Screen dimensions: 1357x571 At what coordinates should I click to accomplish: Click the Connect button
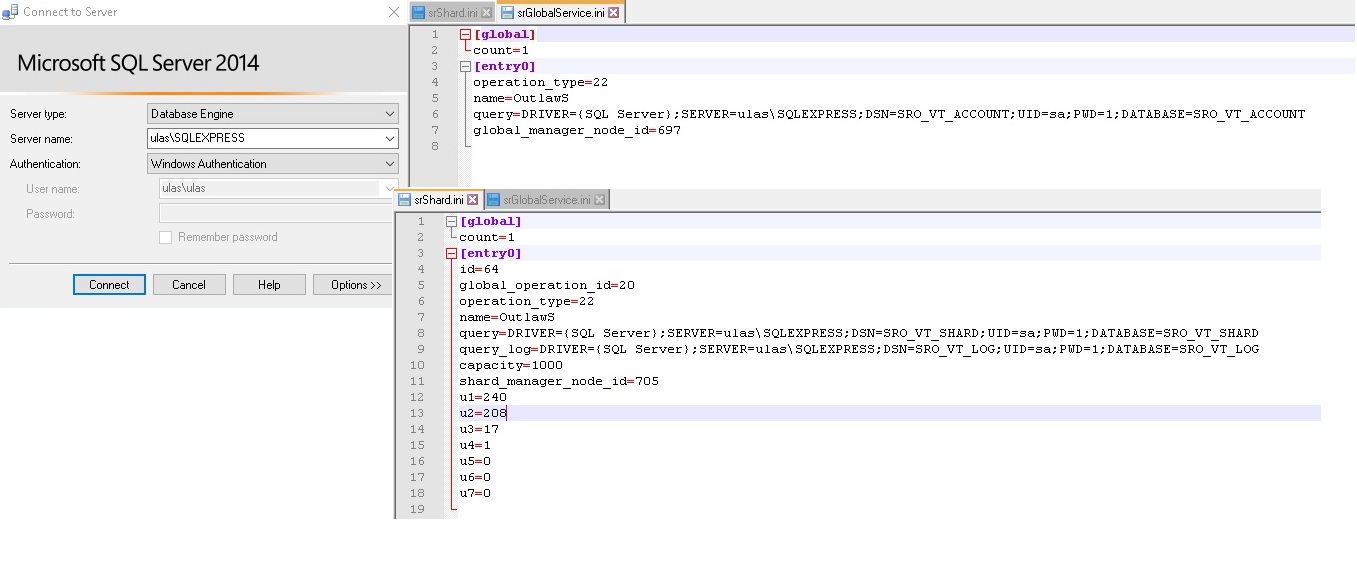tap(109, 285)
